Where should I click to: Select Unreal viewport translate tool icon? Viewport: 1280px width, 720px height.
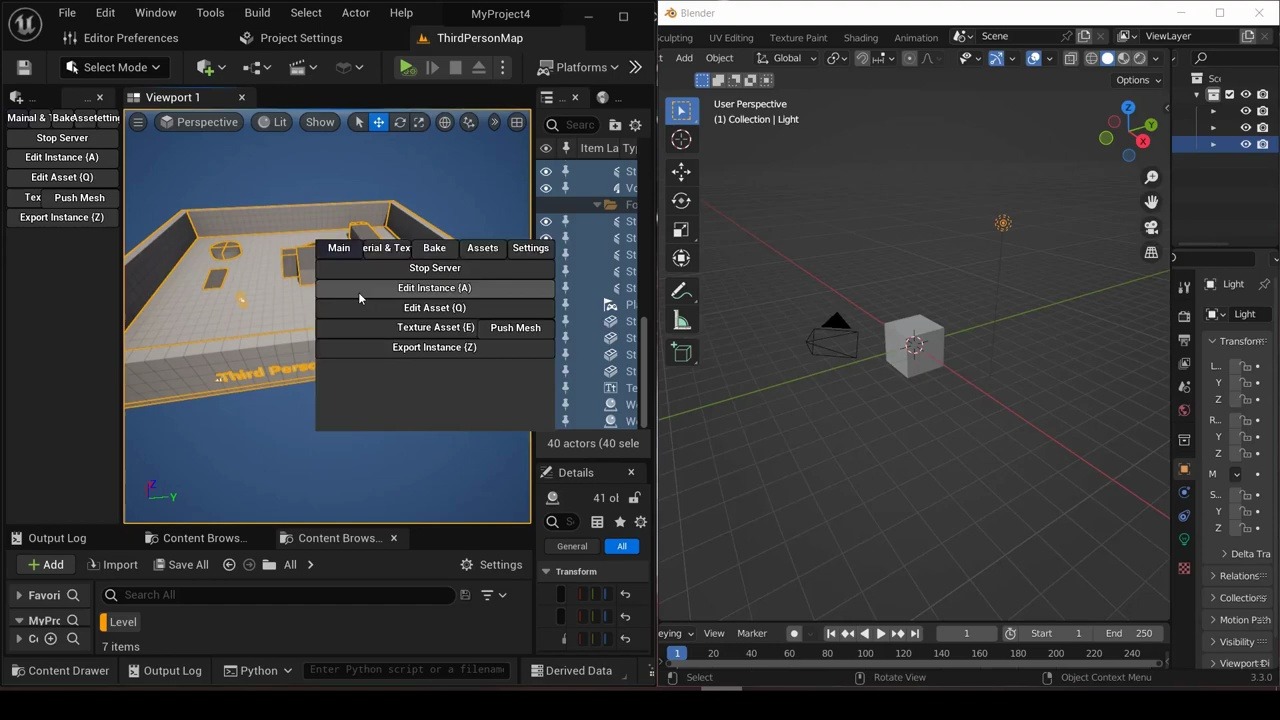pyautogui.click(x=379, y=122)
